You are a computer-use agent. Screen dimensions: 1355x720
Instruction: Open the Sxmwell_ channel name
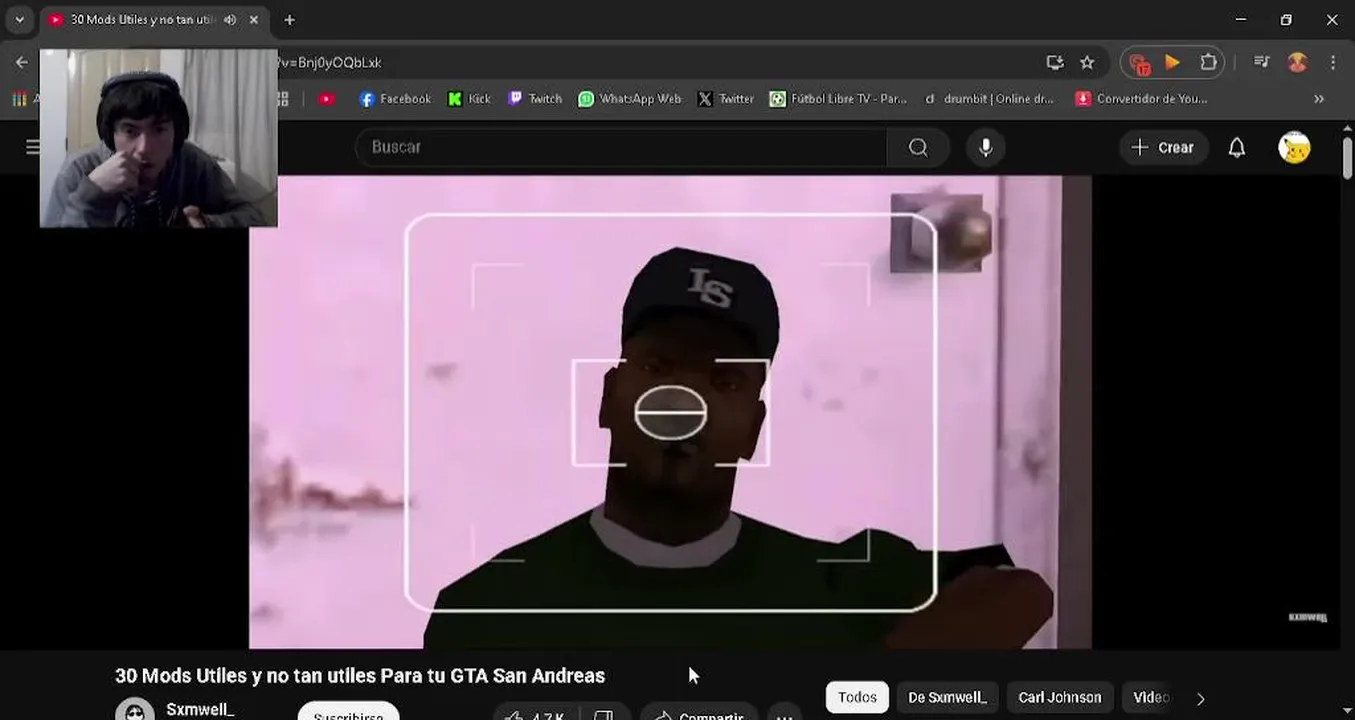point(200,709)
